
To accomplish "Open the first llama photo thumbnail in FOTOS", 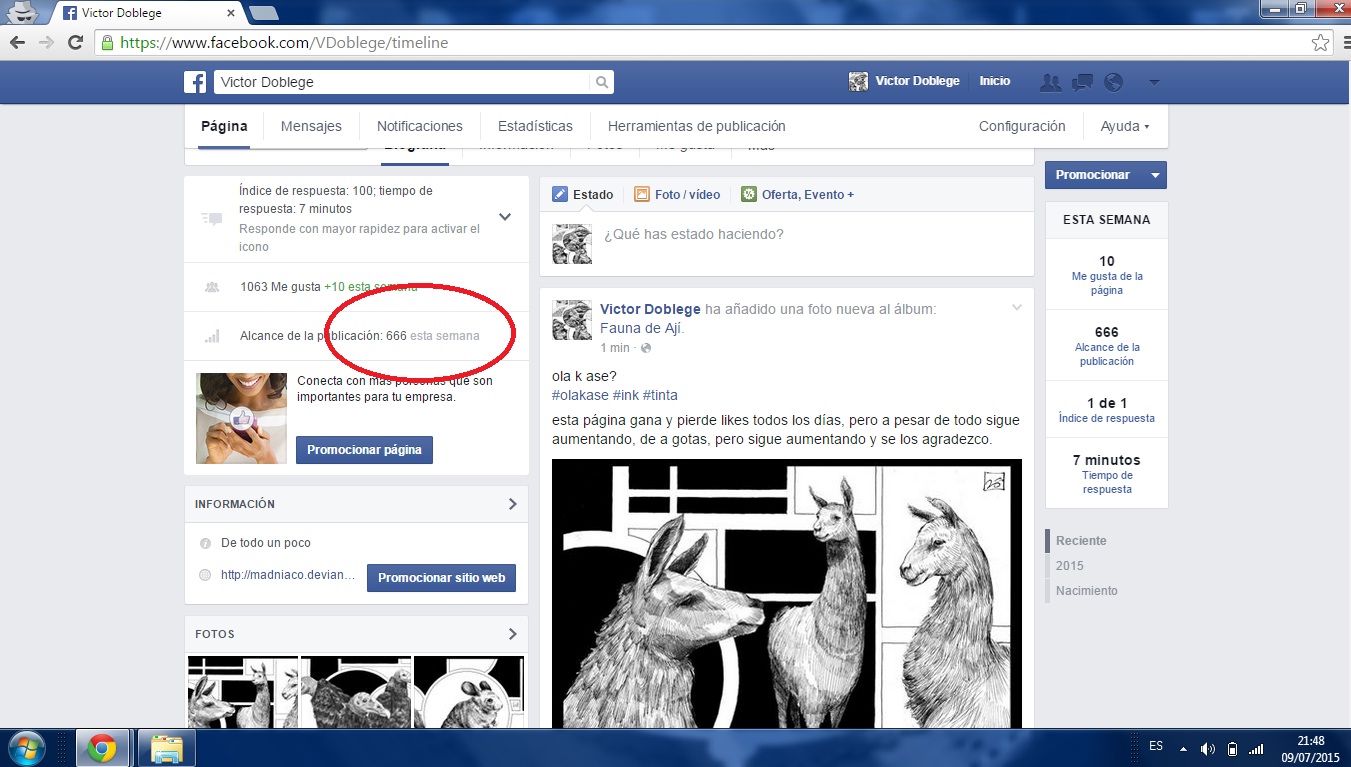I will click(243, 692).
